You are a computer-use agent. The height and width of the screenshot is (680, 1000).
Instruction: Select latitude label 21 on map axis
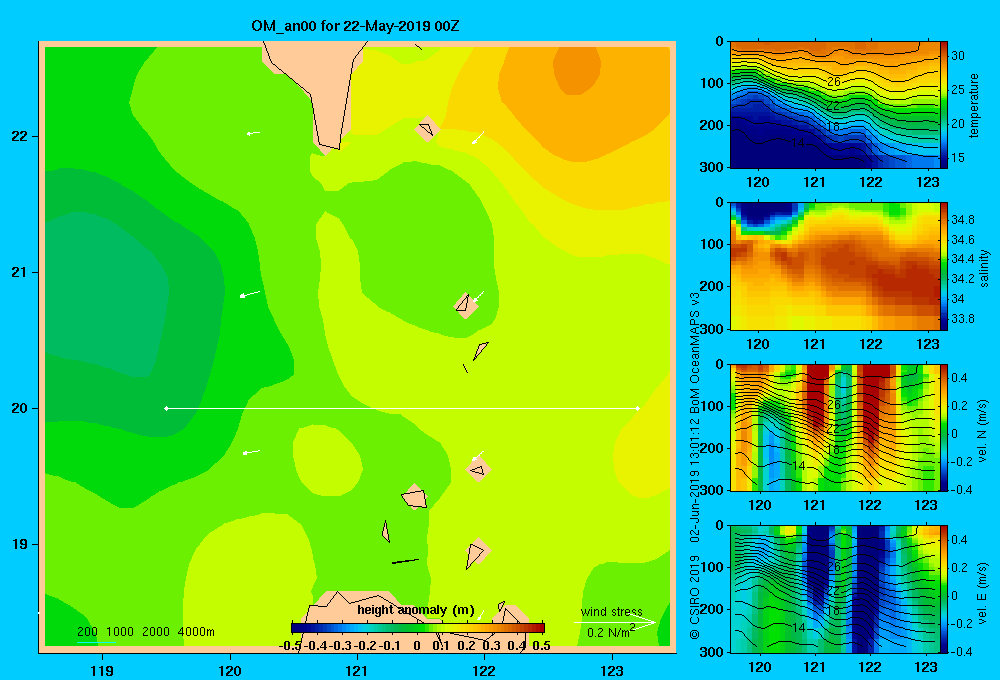coord(20,272)
